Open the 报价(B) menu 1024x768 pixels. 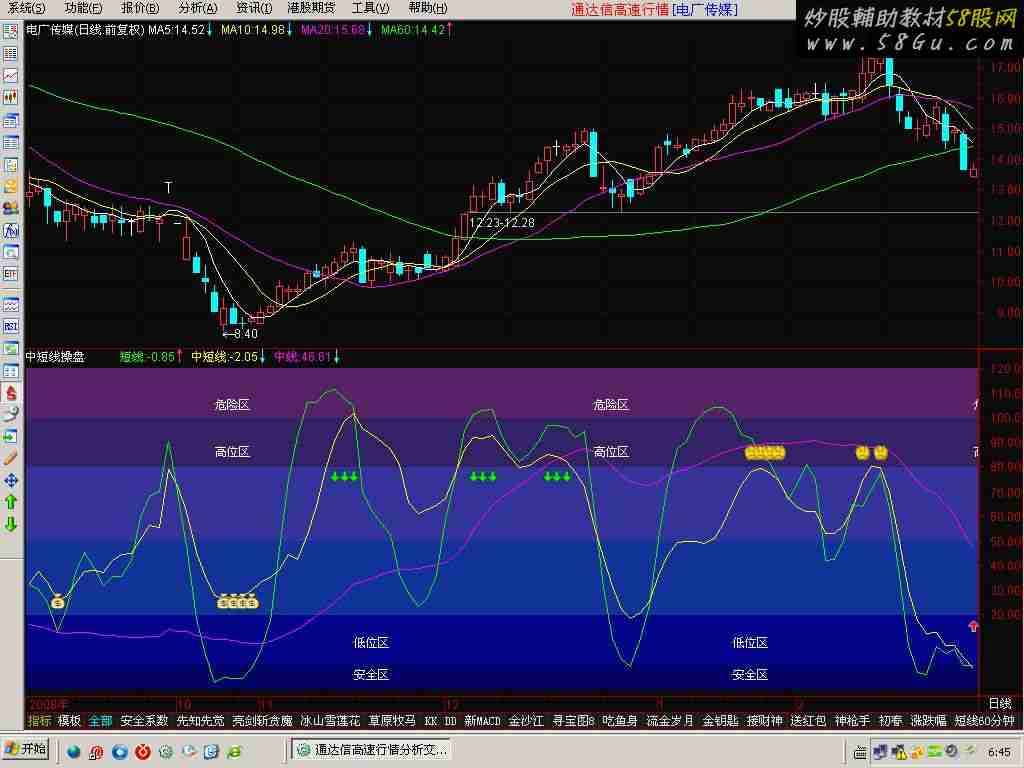[140, 8]
